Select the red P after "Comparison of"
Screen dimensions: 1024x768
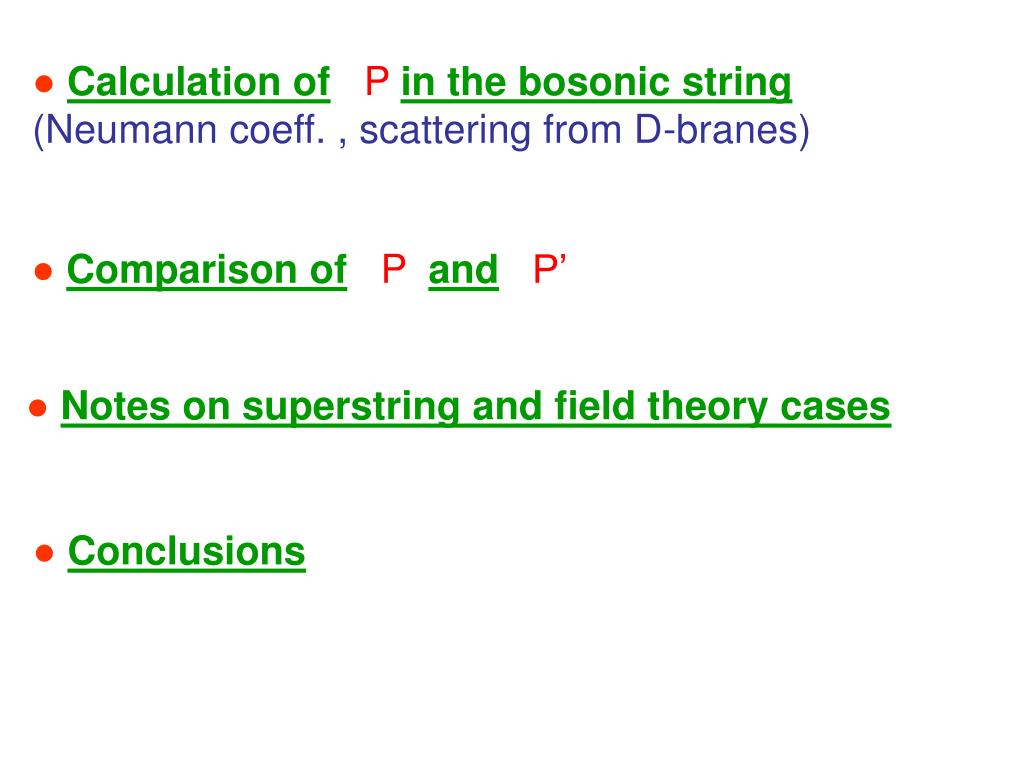tap(394, 269)
